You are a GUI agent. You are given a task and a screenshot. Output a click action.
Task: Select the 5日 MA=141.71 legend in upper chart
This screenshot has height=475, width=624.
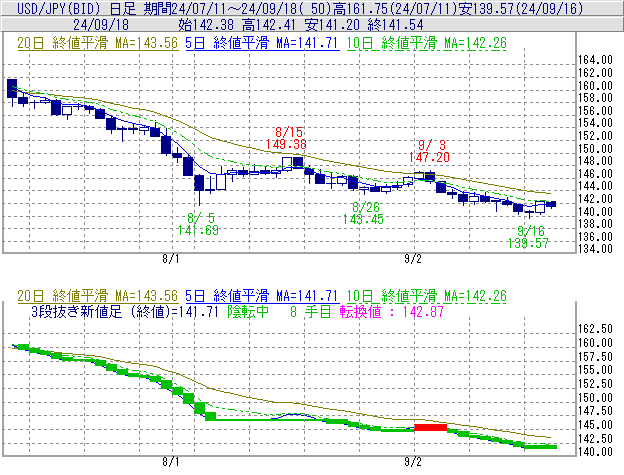[x=262, y=43]
